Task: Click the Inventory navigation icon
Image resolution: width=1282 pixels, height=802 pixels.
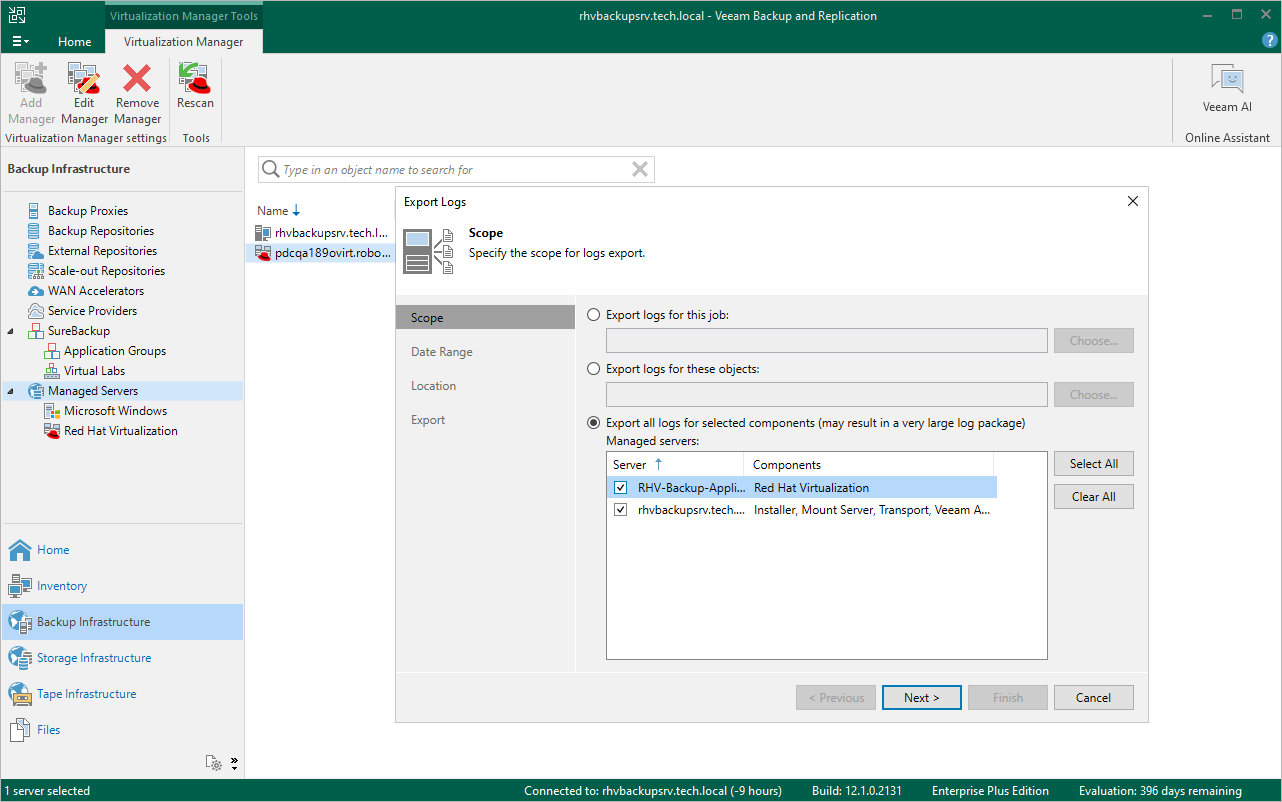Action: pyautogui.click(x=20, y=586)
